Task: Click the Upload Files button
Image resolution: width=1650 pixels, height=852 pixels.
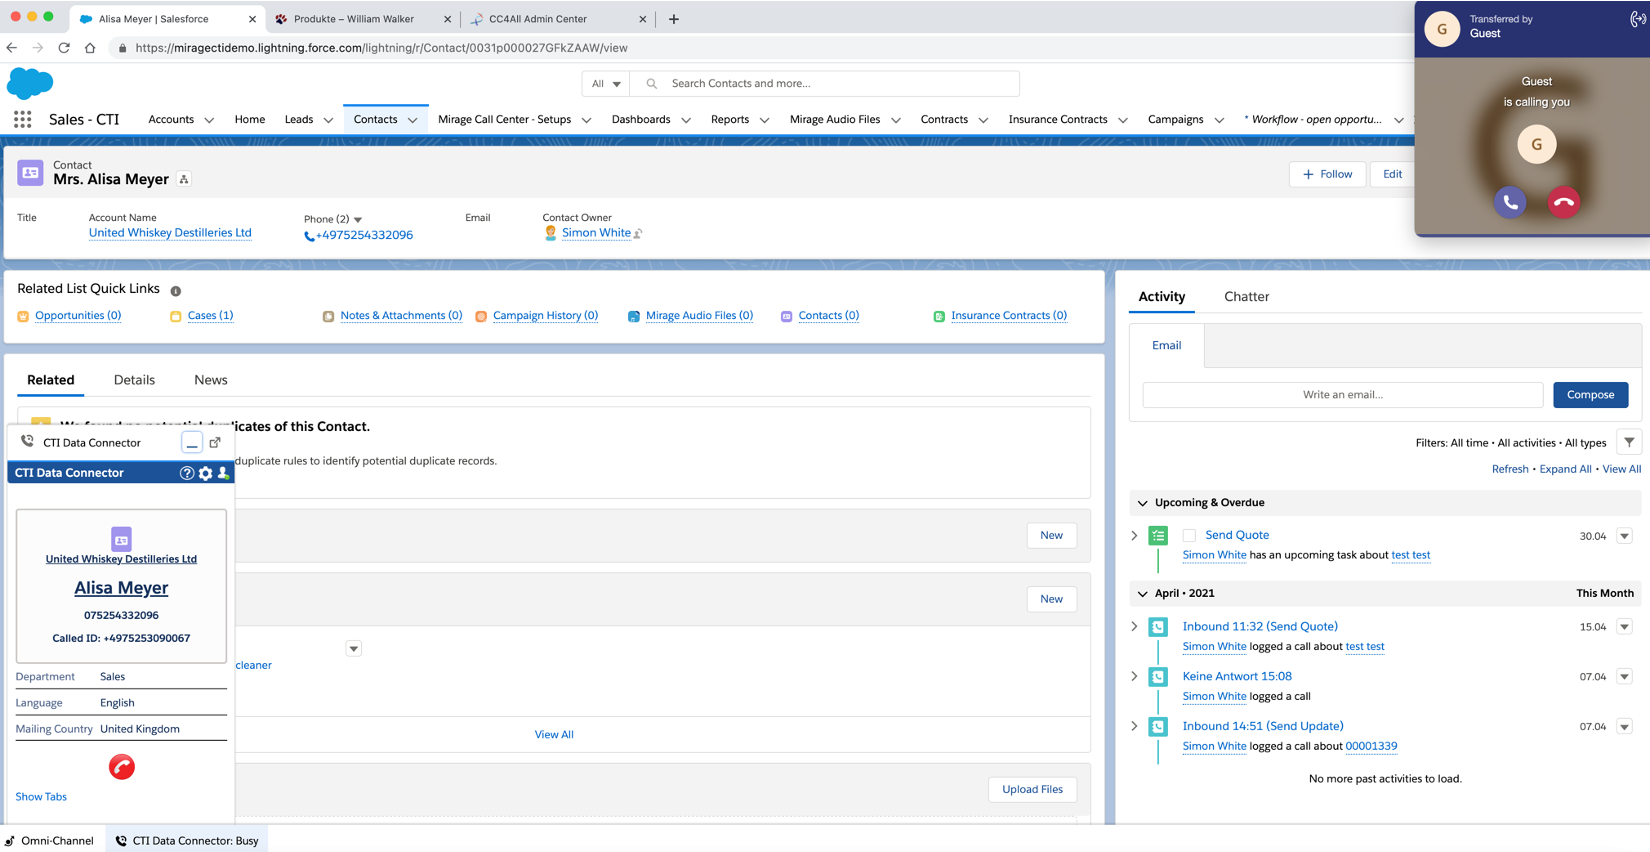Action: pyautogui.click(x=1032, y=789)
